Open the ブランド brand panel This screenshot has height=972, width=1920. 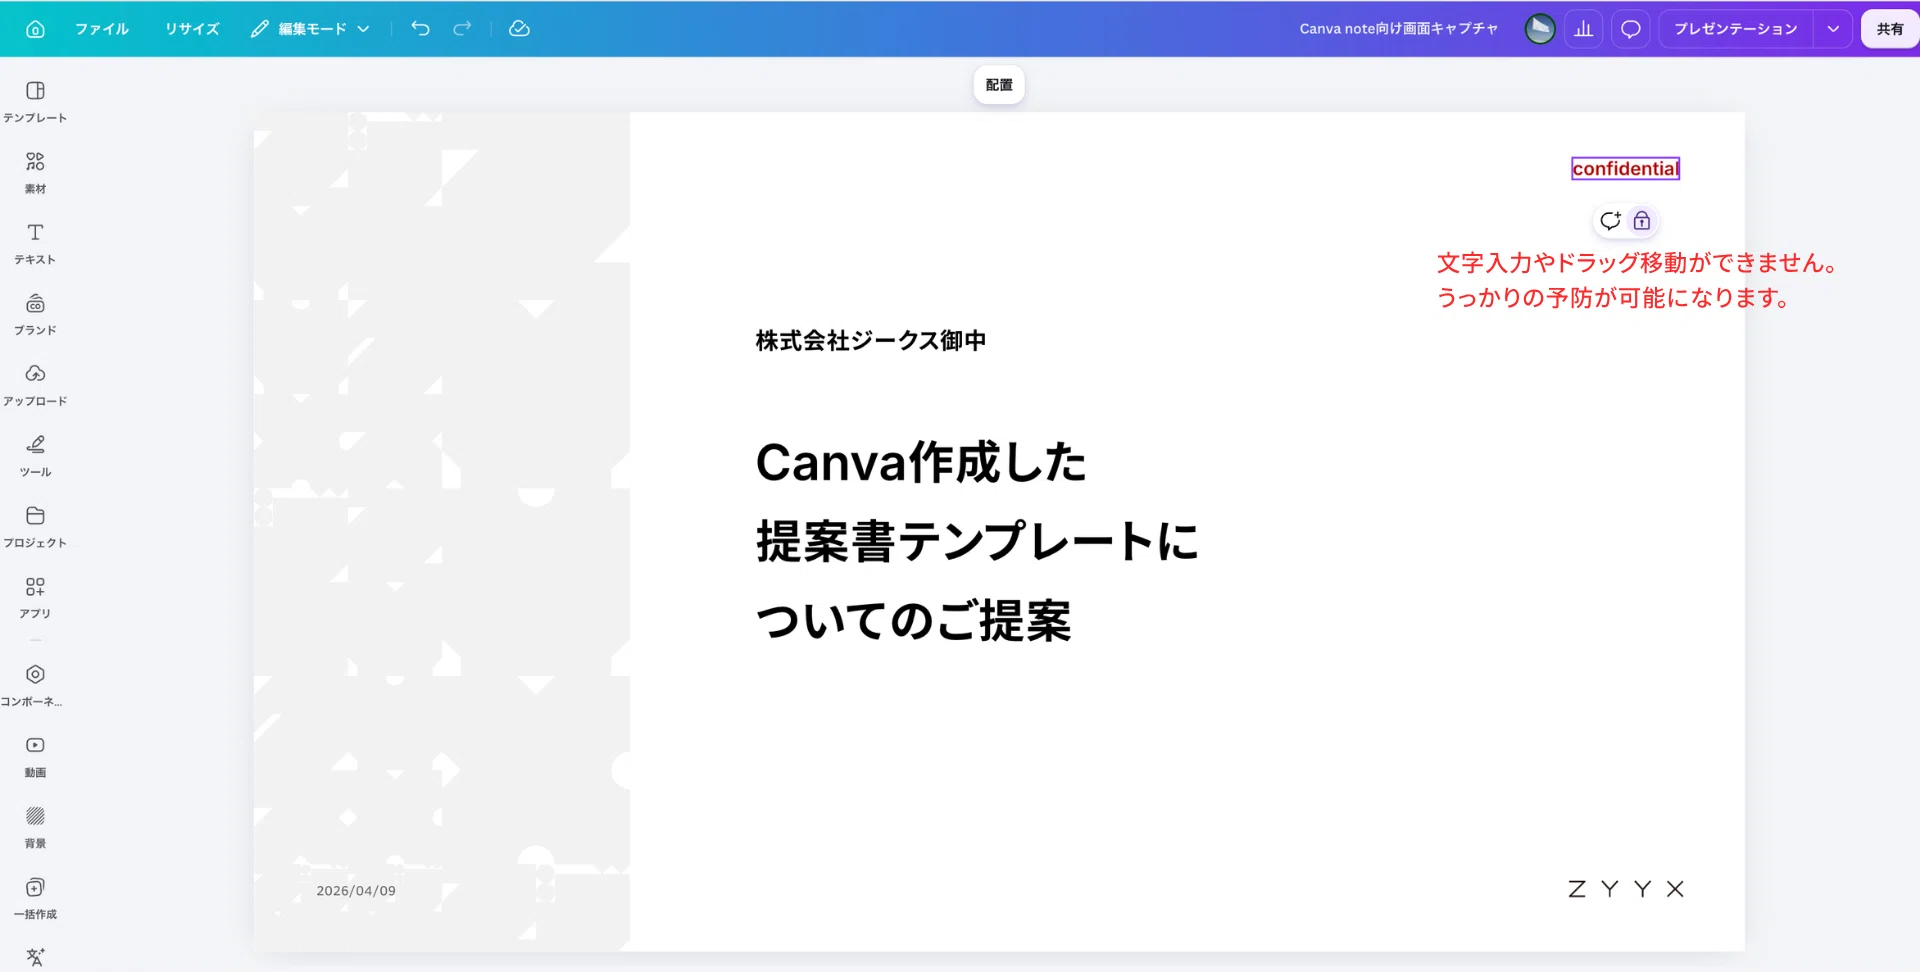35,315
